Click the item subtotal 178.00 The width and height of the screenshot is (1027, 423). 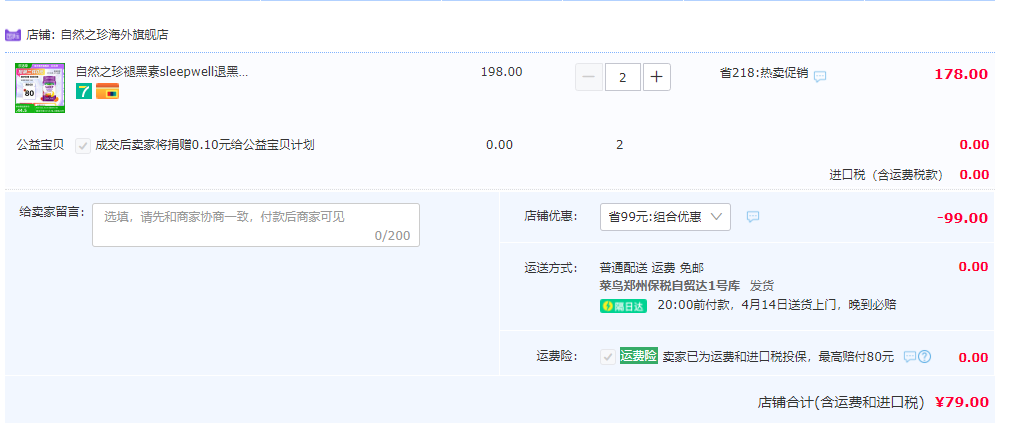pos(962,74)
